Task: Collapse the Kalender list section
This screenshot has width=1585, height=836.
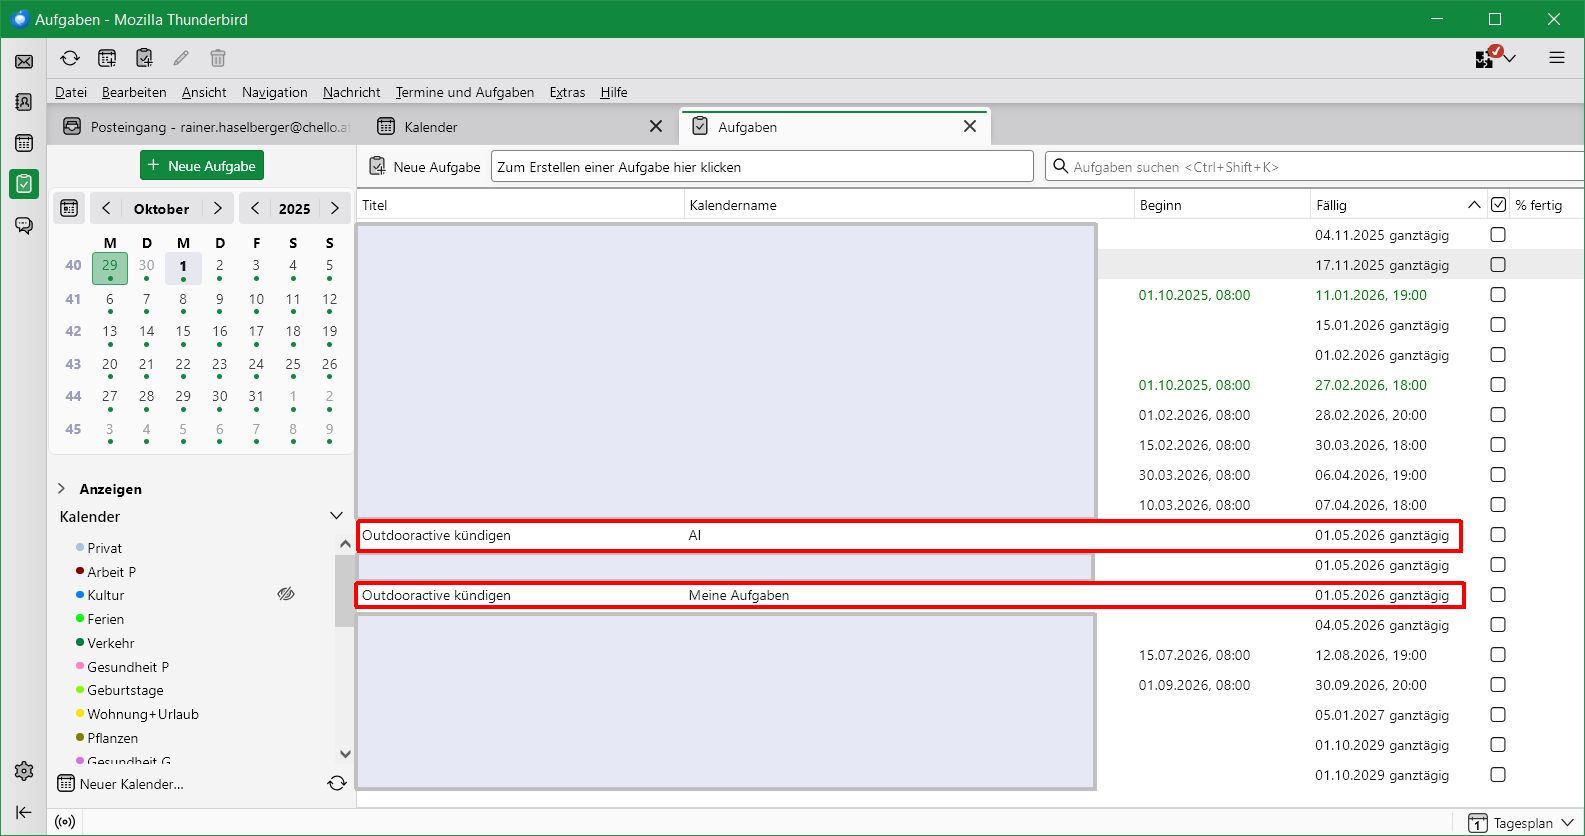Action: point(336,516)
